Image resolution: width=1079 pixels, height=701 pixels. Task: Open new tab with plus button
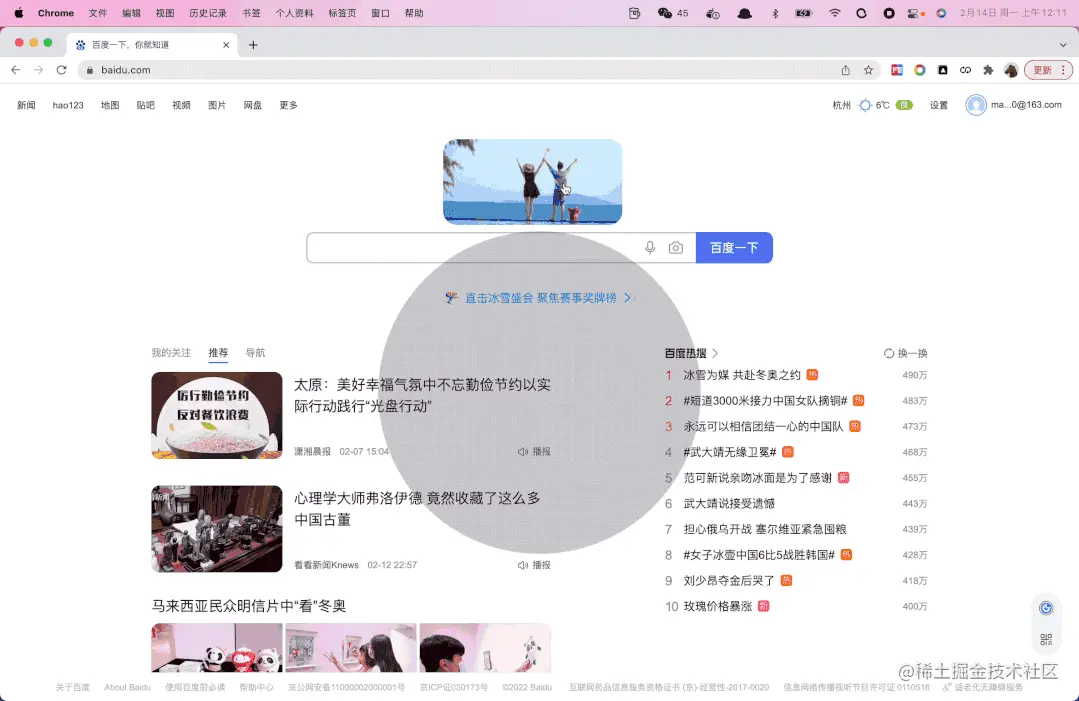click(253, 45)
